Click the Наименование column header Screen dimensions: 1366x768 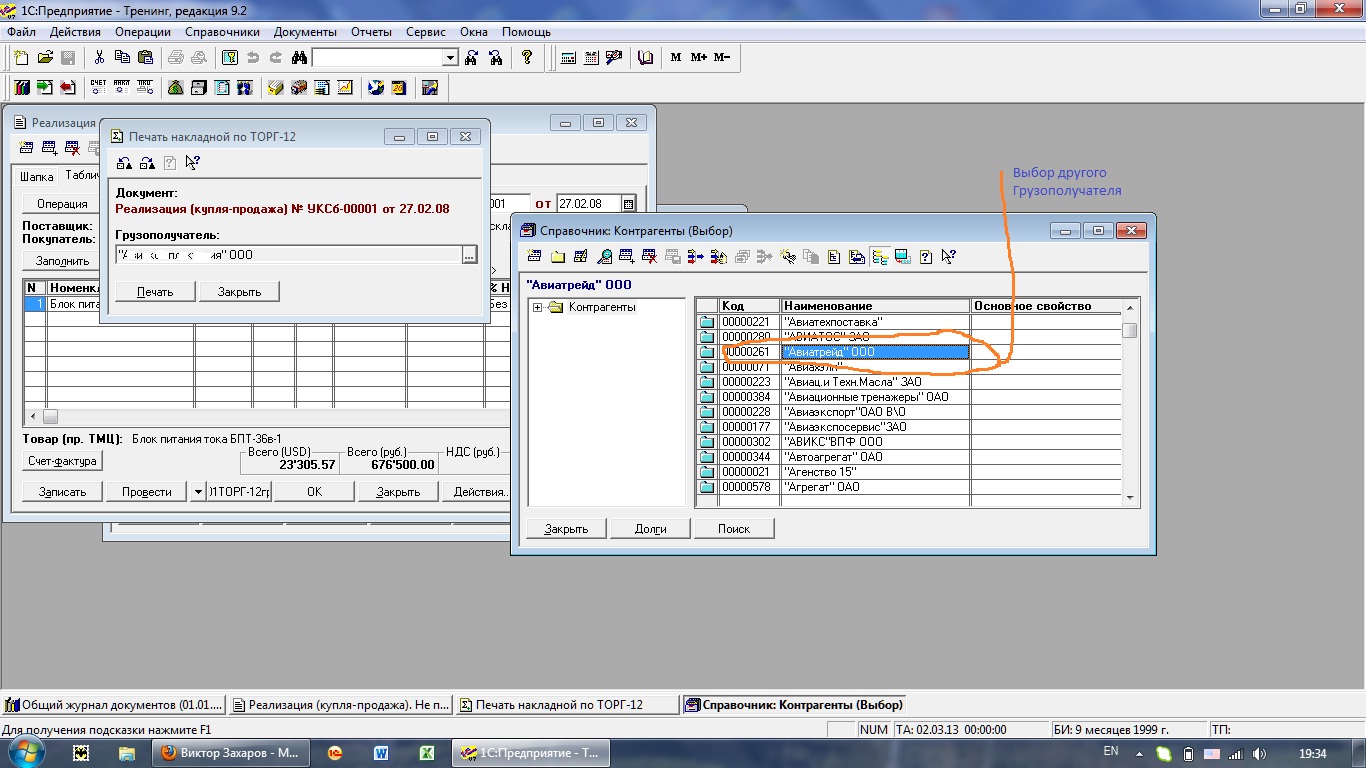coord(875,306)
